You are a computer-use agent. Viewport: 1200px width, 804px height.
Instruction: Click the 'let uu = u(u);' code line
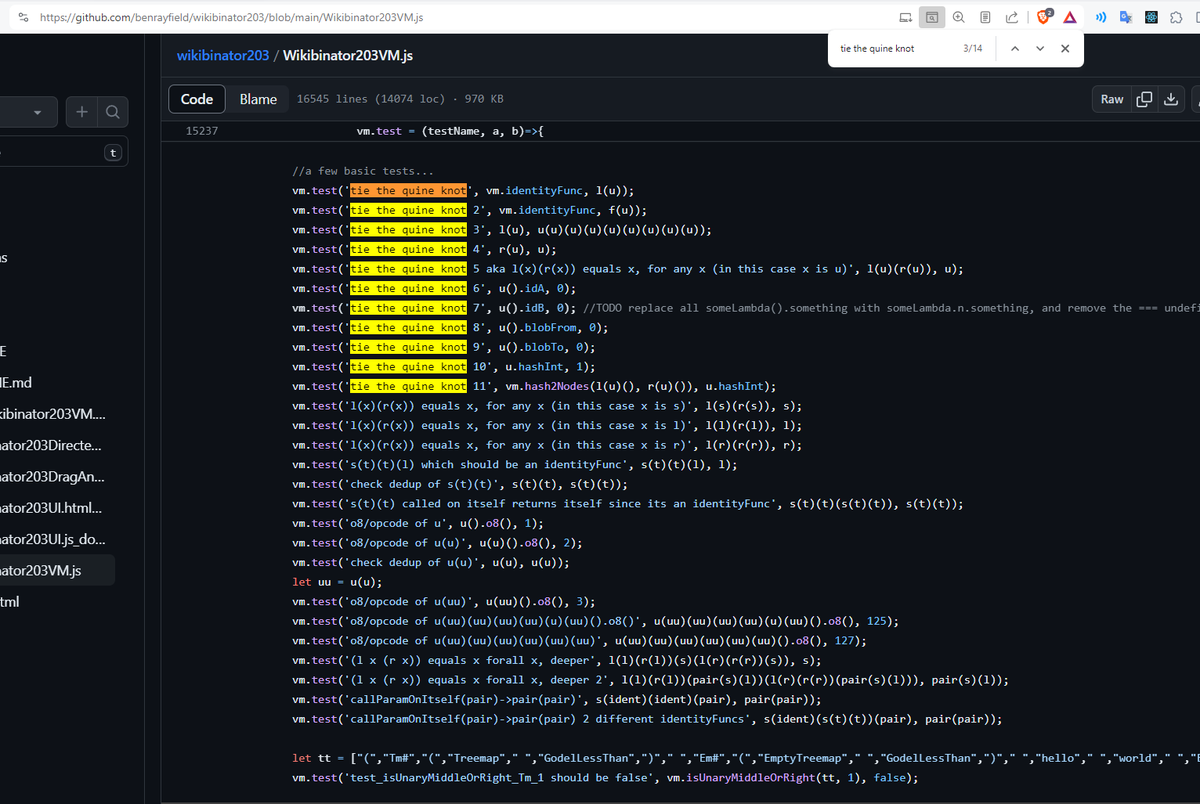pyautogui.click(x=337, y=581)
